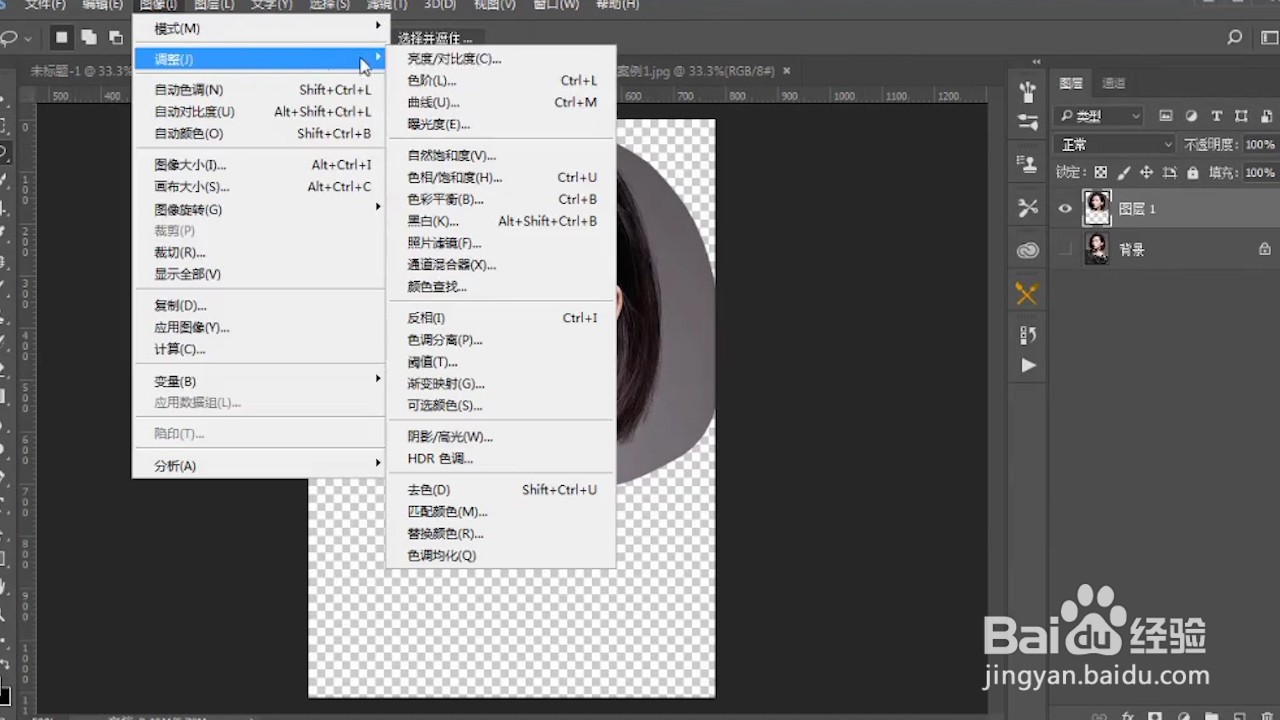Click the lock-all padlock icon in Layers panel
The height and width of the screenshot is (720, 1280).
[1193, 173]
